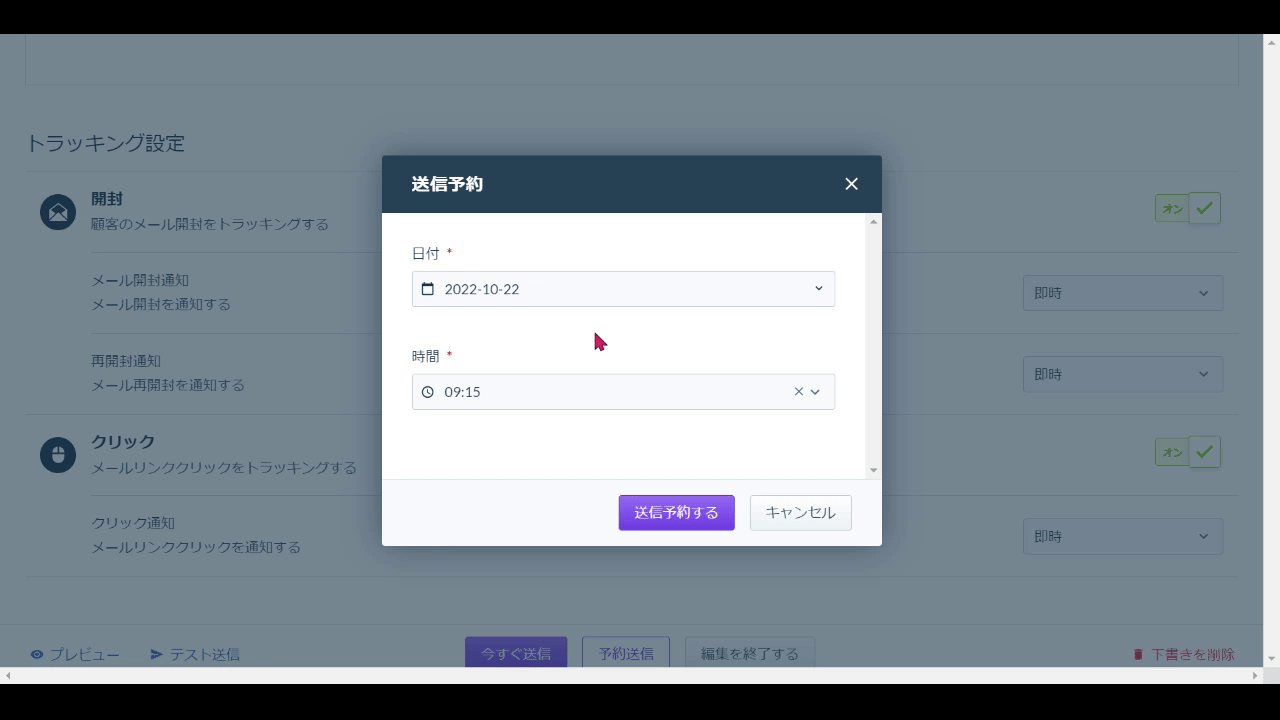Open the time dropdown chevron
This screenshot has height=720, width=1280.
pos(815,392)
